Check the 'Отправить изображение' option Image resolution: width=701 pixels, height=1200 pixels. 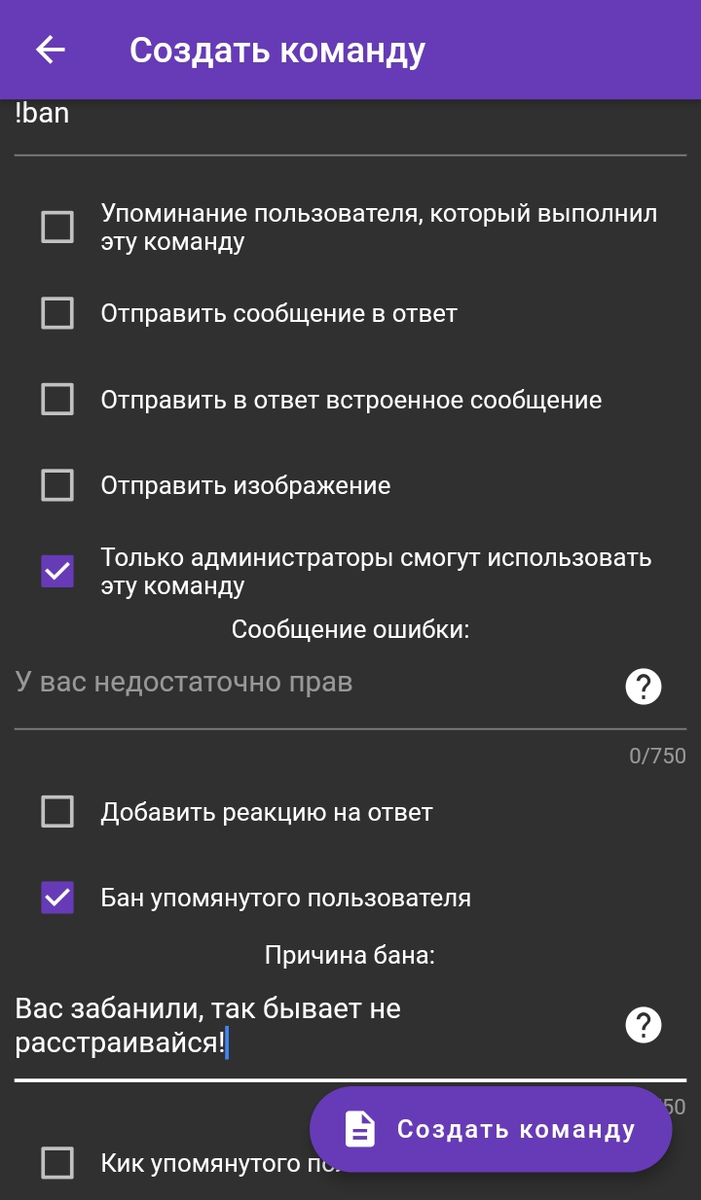(x=57, y=485)
